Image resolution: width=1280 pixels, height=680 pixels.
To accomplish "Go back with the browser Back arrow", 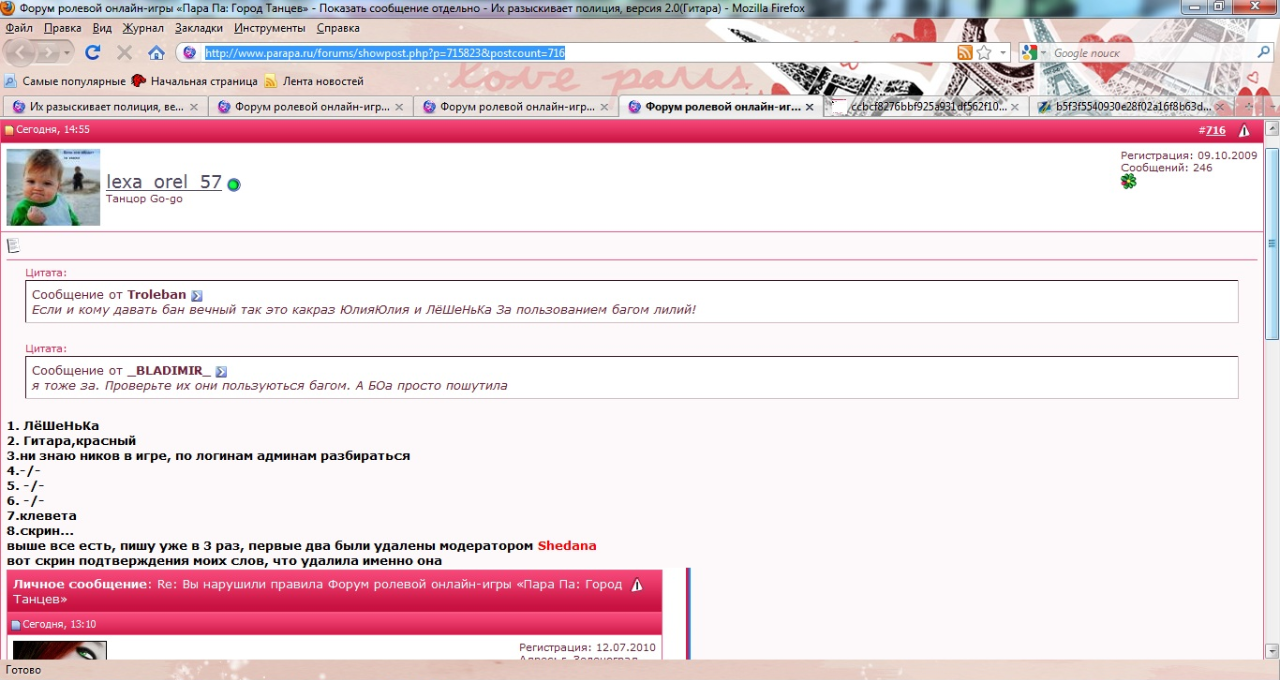I will (x=21, y=52).
